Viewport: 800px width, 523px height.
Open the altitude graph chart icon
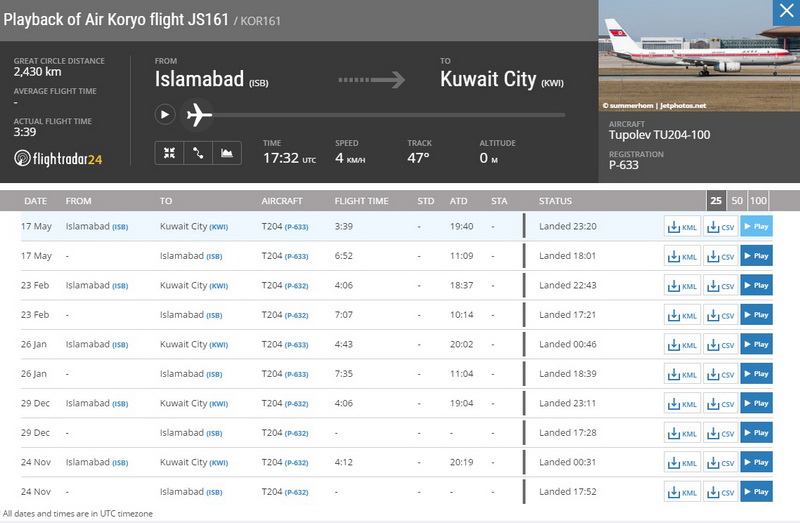pos(227,153)
